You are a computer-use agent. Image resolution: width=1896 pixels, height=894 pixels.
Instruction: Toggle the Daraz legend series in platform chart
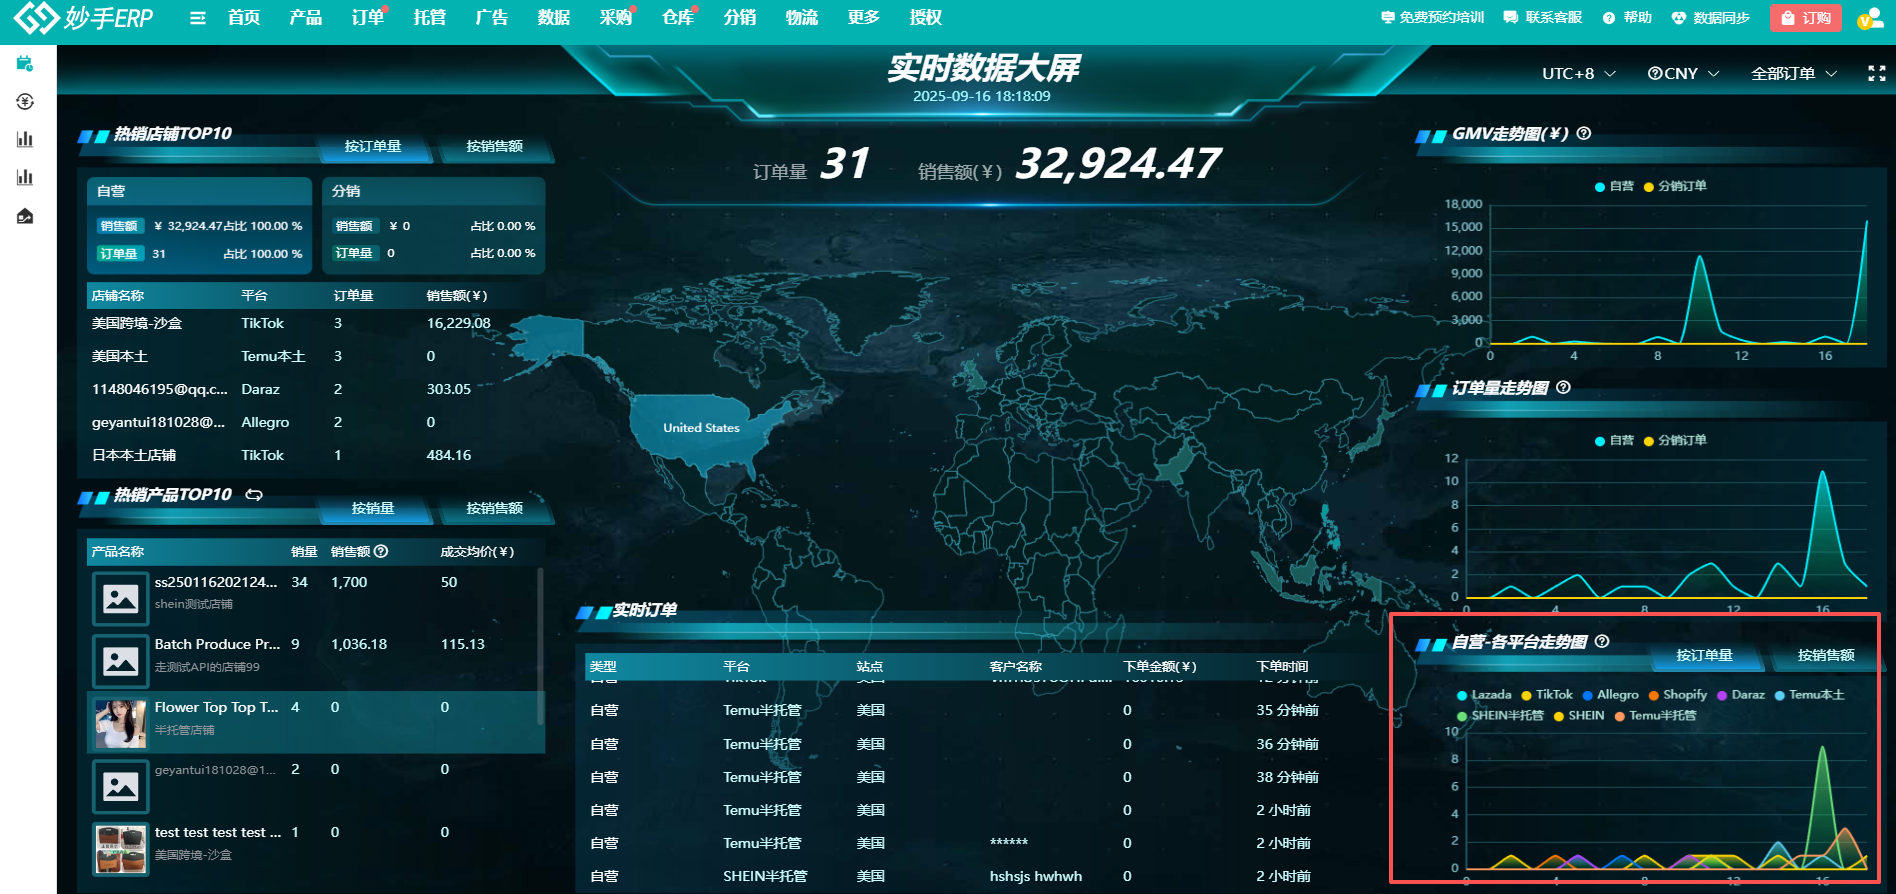point(1741,695)
